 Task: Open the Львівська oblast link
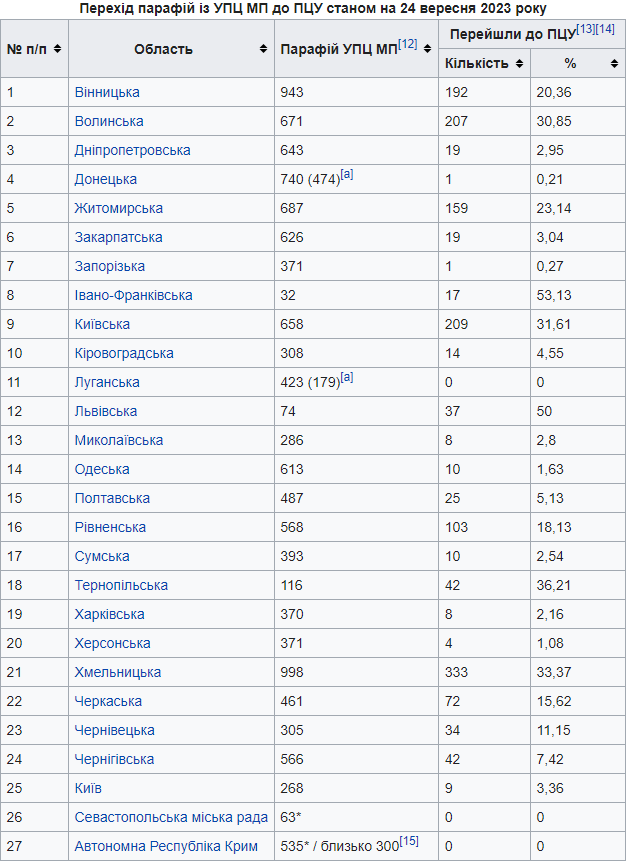click(105, 411)
